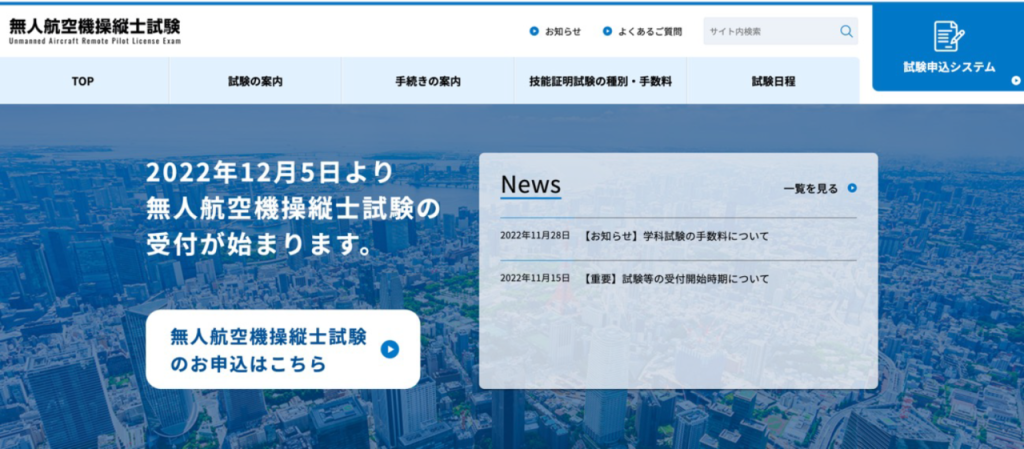Image resolution: width=1024 pixels, height=449 pixels.
Task: Open the 手続きの案内 navigation tab
Action: [428, 81]
